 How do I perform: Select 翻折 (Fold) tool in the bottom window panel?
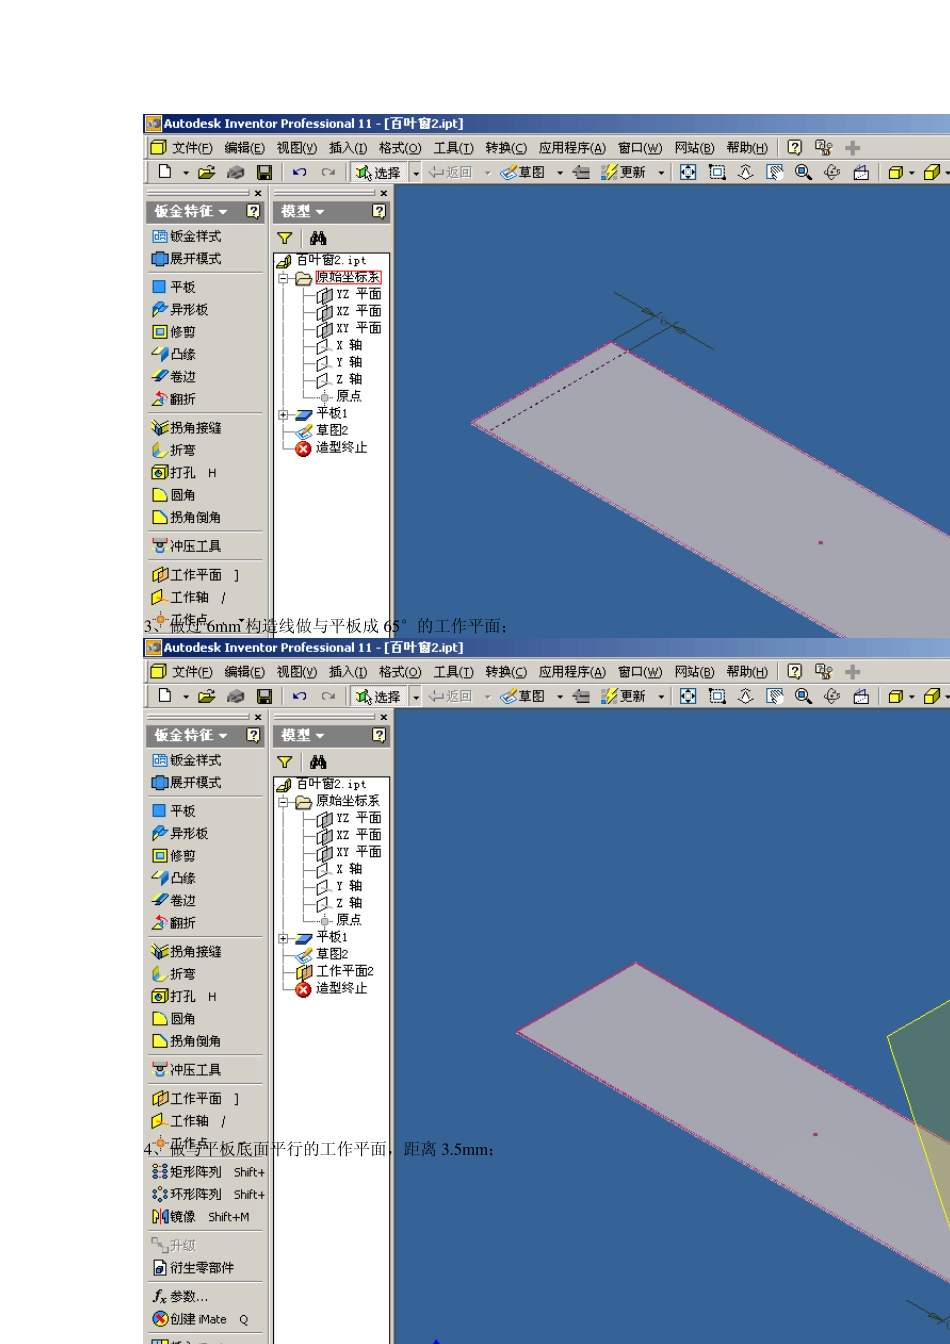175,922
